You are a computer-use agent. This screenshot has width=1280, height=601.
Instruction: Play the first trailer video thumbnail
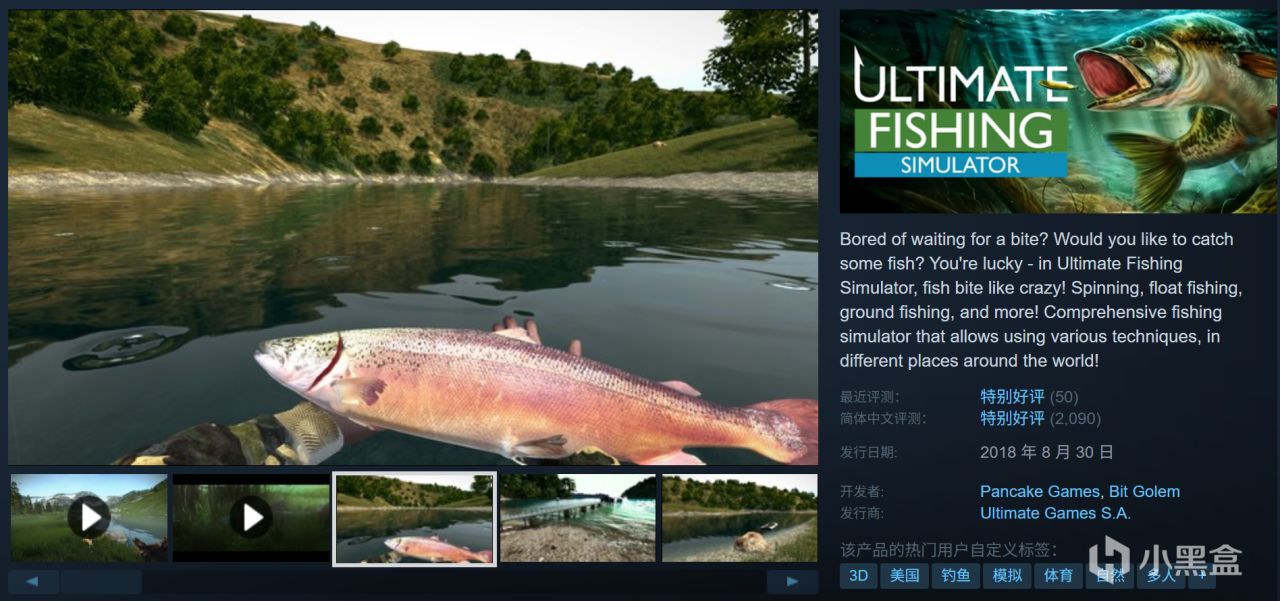[89, 517]
